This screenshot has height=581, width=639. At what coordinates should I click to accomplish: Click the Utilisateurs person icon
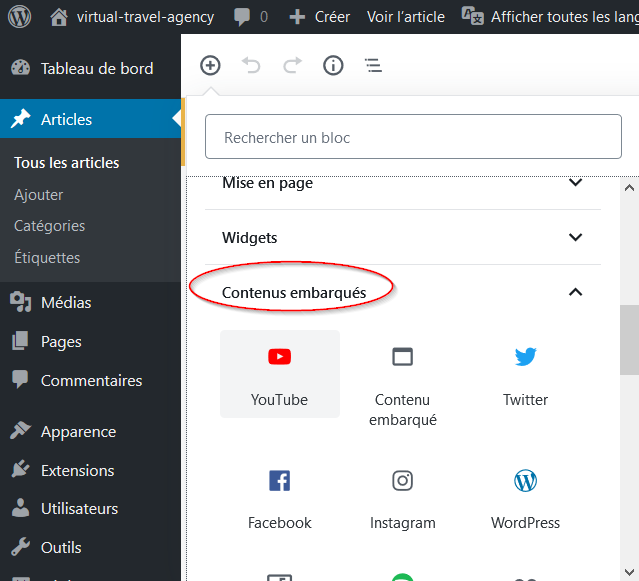coord(20,508)
